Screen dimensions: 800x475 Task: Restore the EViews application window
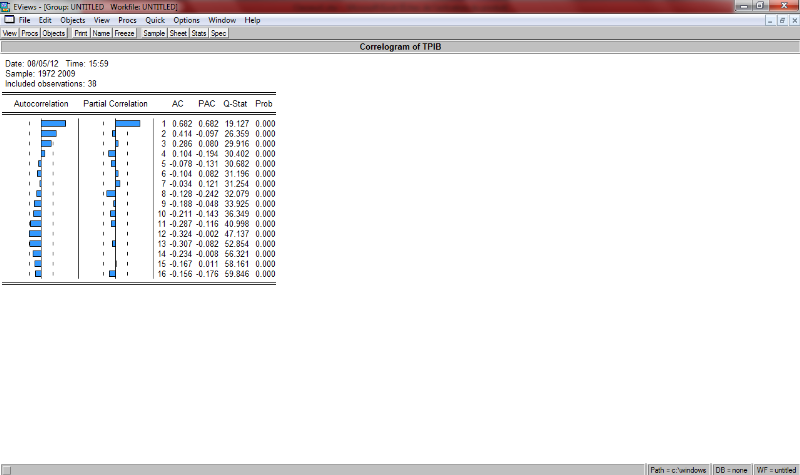(x=760, y=6)
